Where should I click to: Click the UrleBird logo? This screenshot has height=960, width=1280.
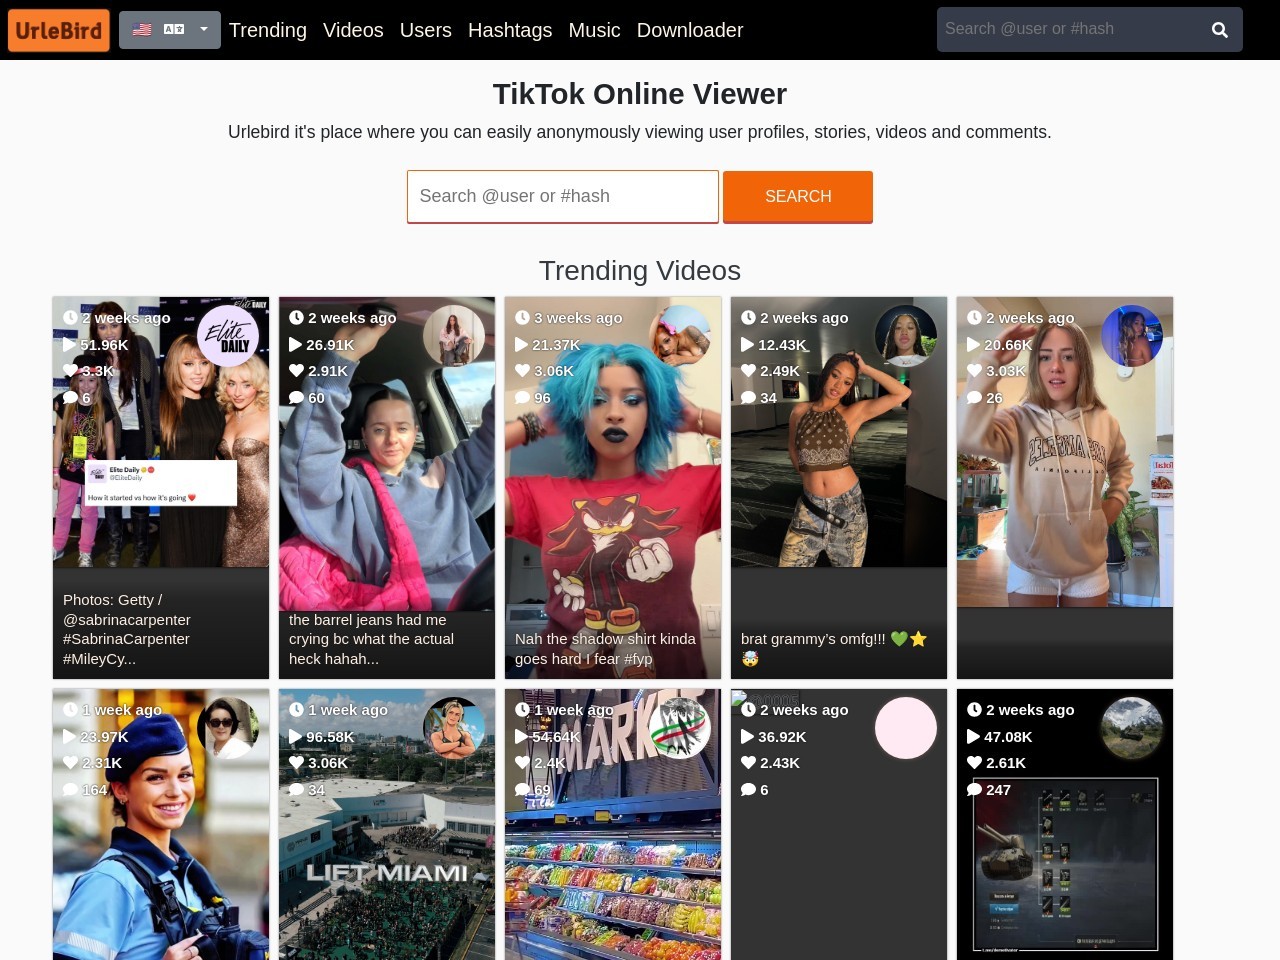59,30
